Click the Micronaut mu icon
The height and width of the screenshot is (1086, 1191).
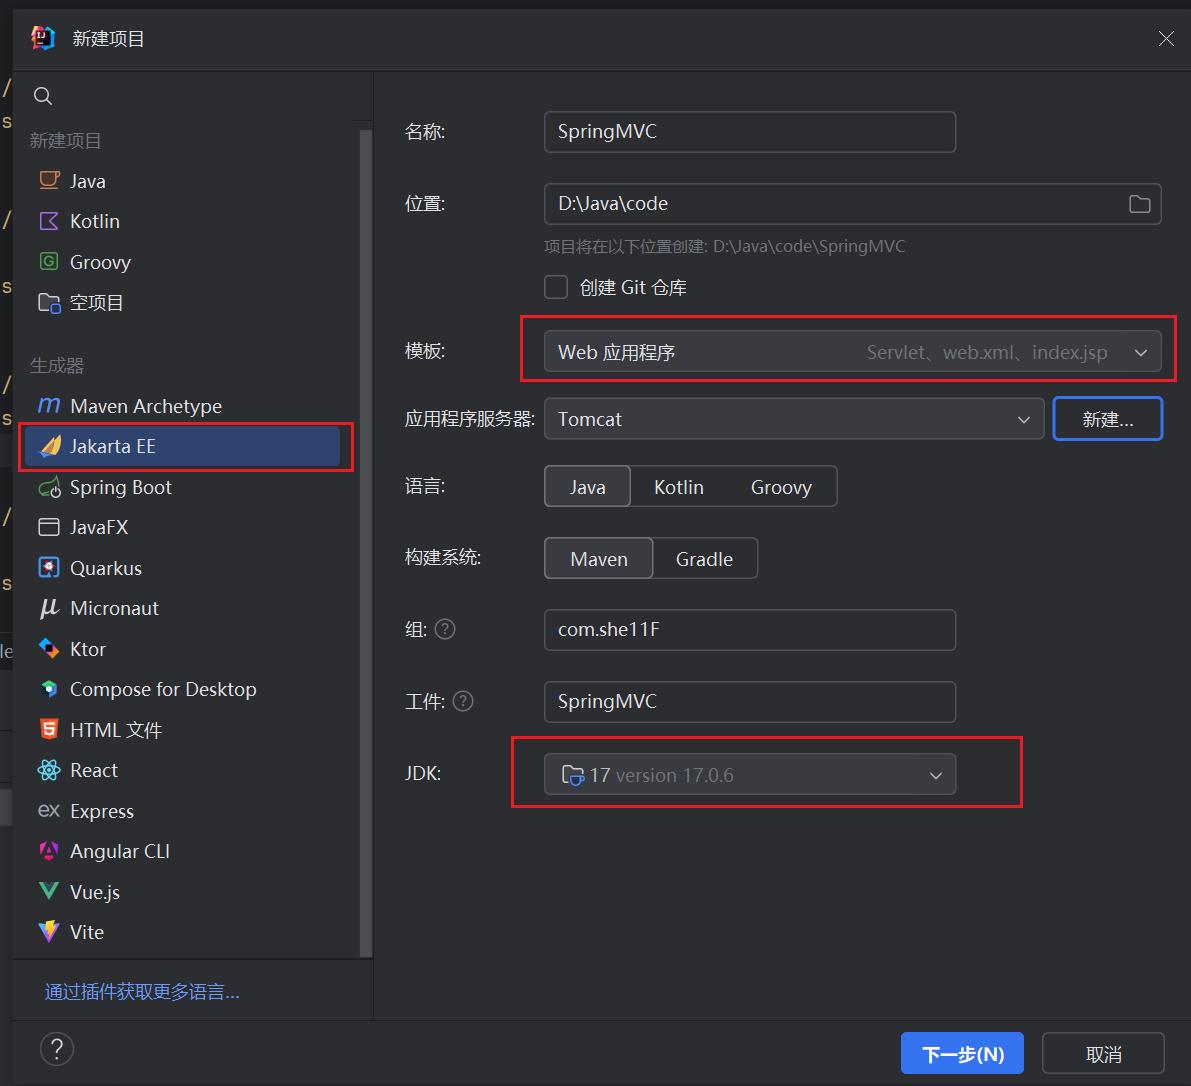[x=49, y=608]
